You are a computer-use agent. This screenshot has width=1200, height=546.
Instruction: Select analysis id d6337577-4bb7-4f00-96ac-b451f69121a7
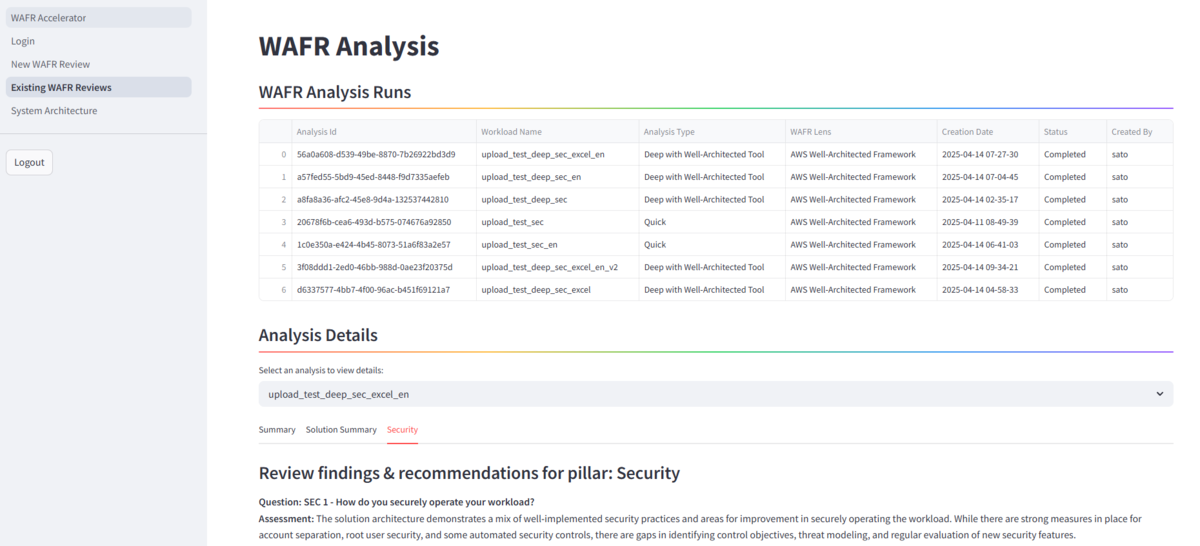pos(383,290)
